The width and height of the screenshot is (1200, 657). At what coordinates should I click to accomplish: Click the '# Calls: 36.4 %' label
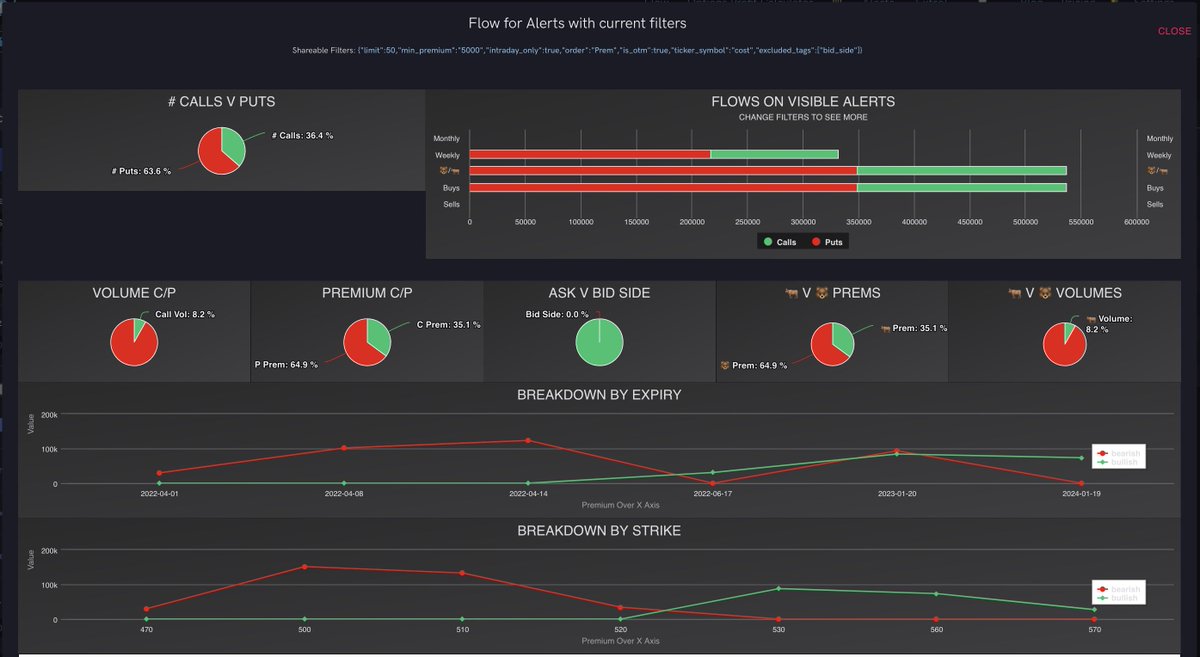click(x=302, y=135)
